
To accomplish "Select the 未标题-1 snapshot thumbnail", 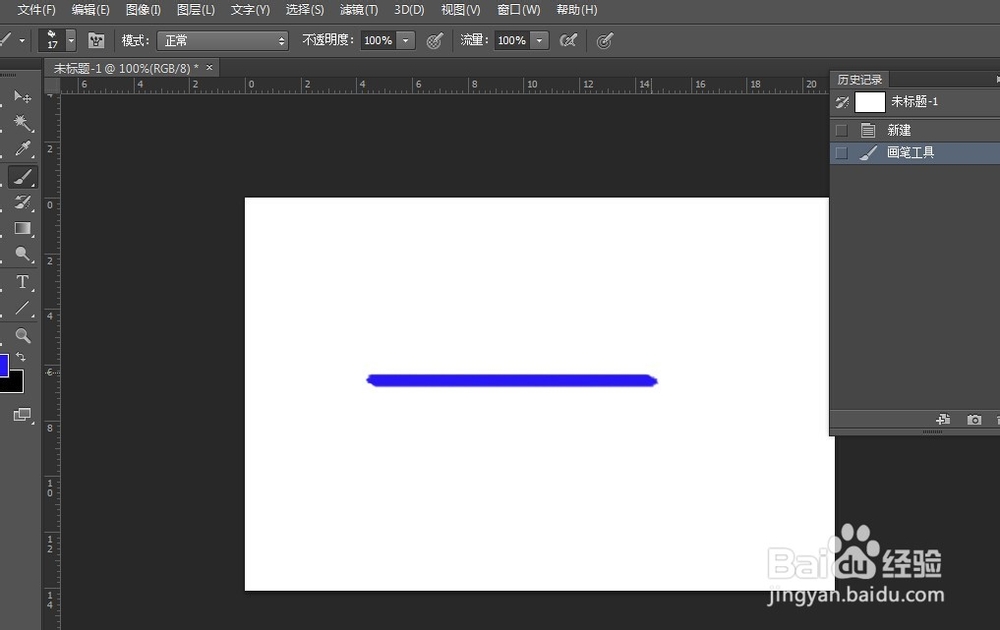I will [870, 102].
